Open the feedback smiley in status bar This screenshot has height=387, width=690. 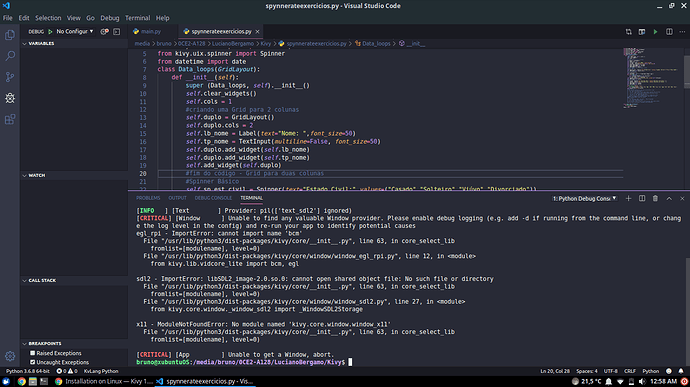pos(669,371)
